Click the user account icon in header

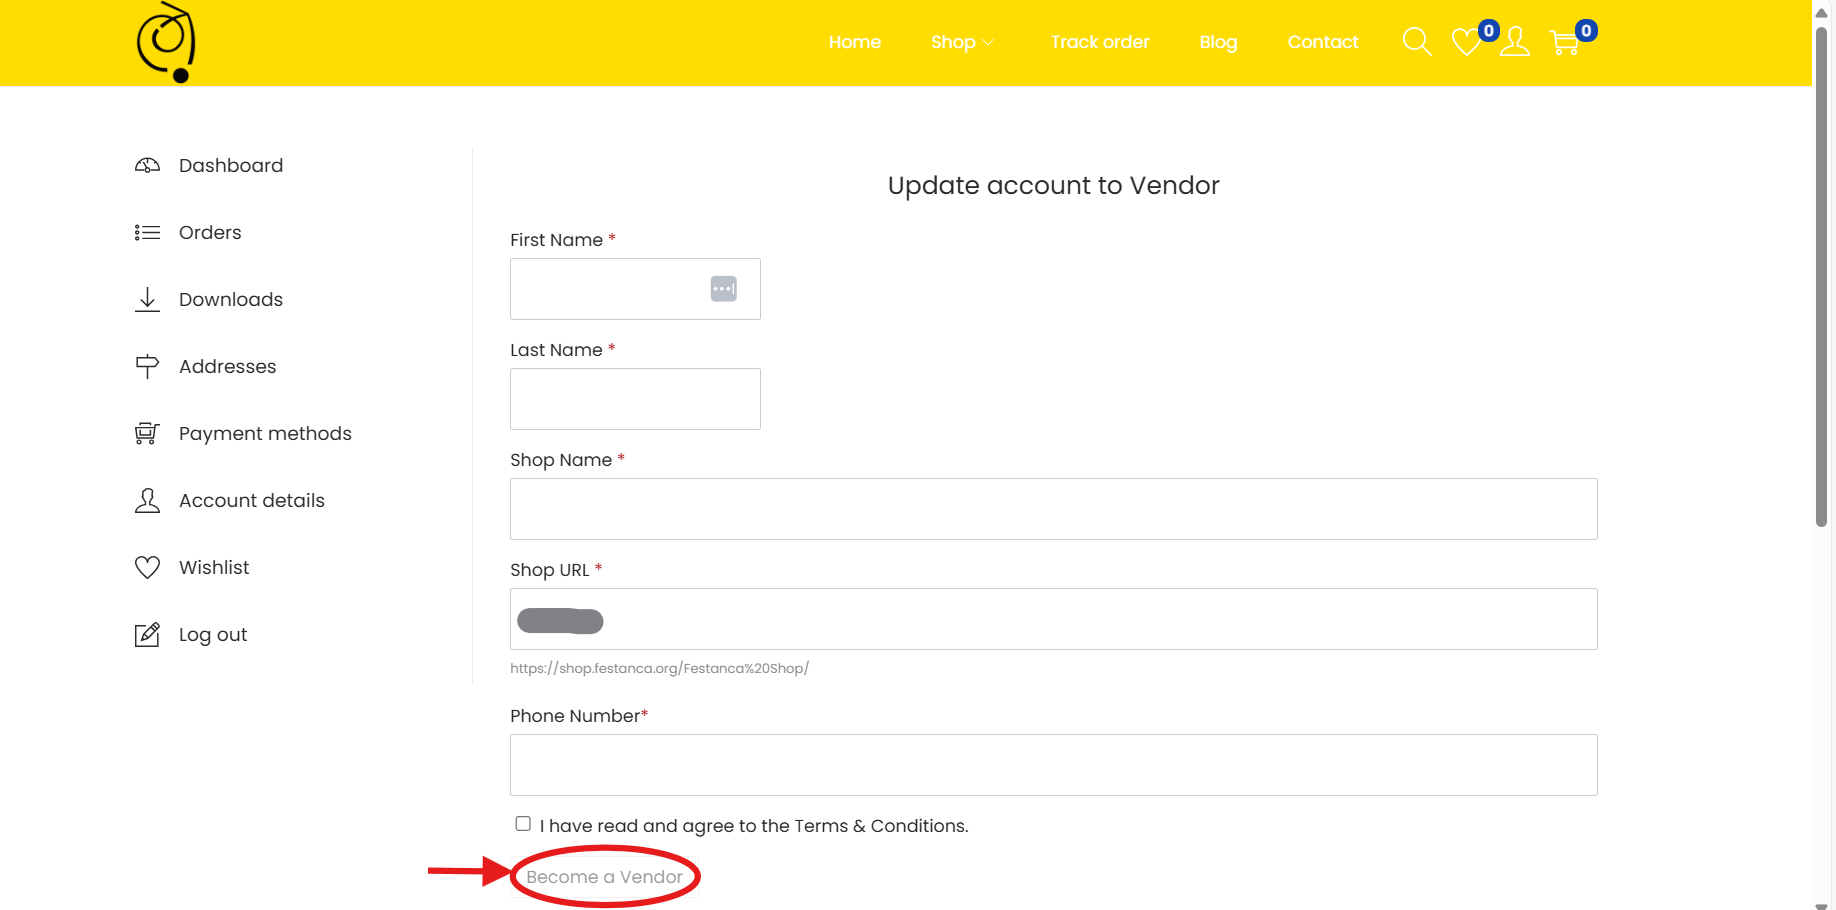[x=1515, y=42]
